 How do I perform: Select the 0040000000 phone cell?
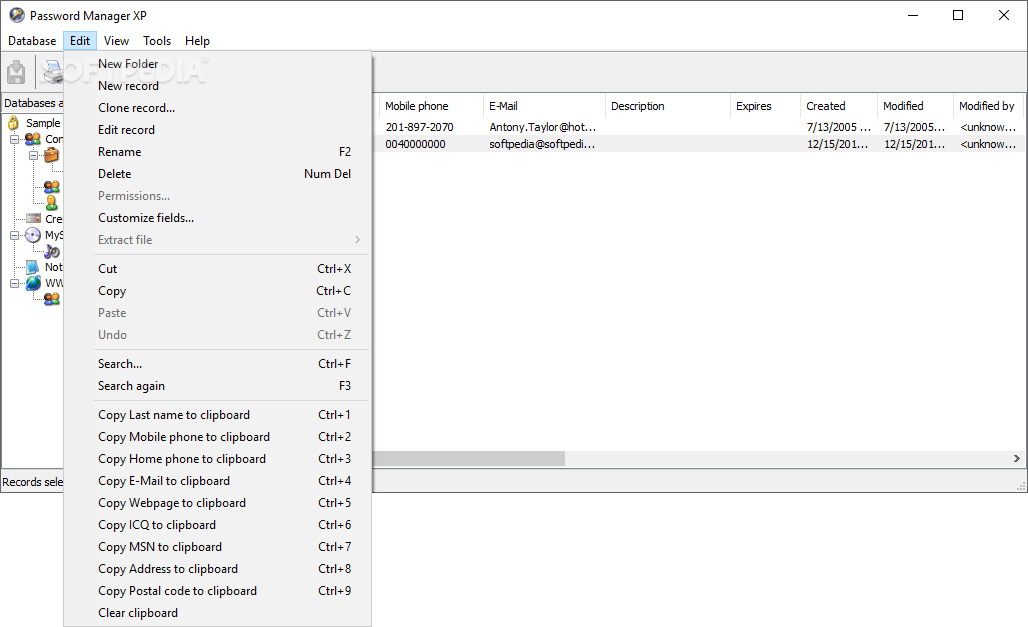(x=416, y=144)
